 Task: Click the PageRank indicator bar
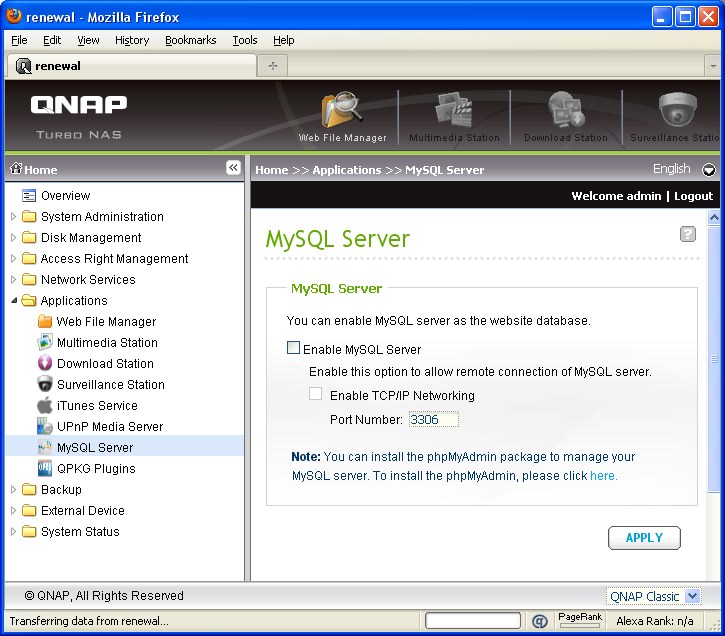[x=580, y=625]
